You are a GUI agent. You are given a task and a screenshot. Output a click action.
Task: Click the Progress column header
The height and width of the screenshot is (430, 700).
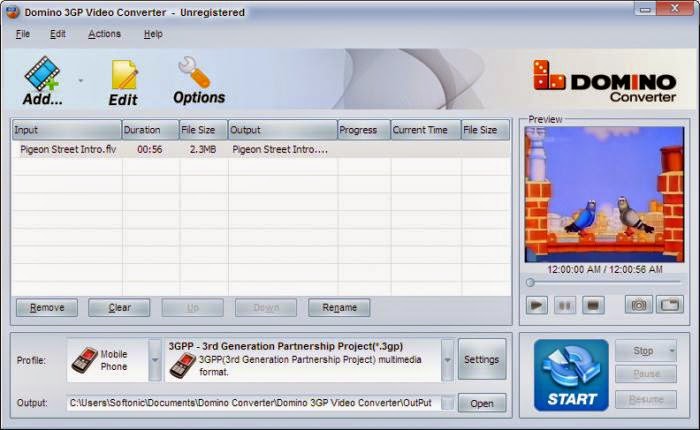pos(364,130)
